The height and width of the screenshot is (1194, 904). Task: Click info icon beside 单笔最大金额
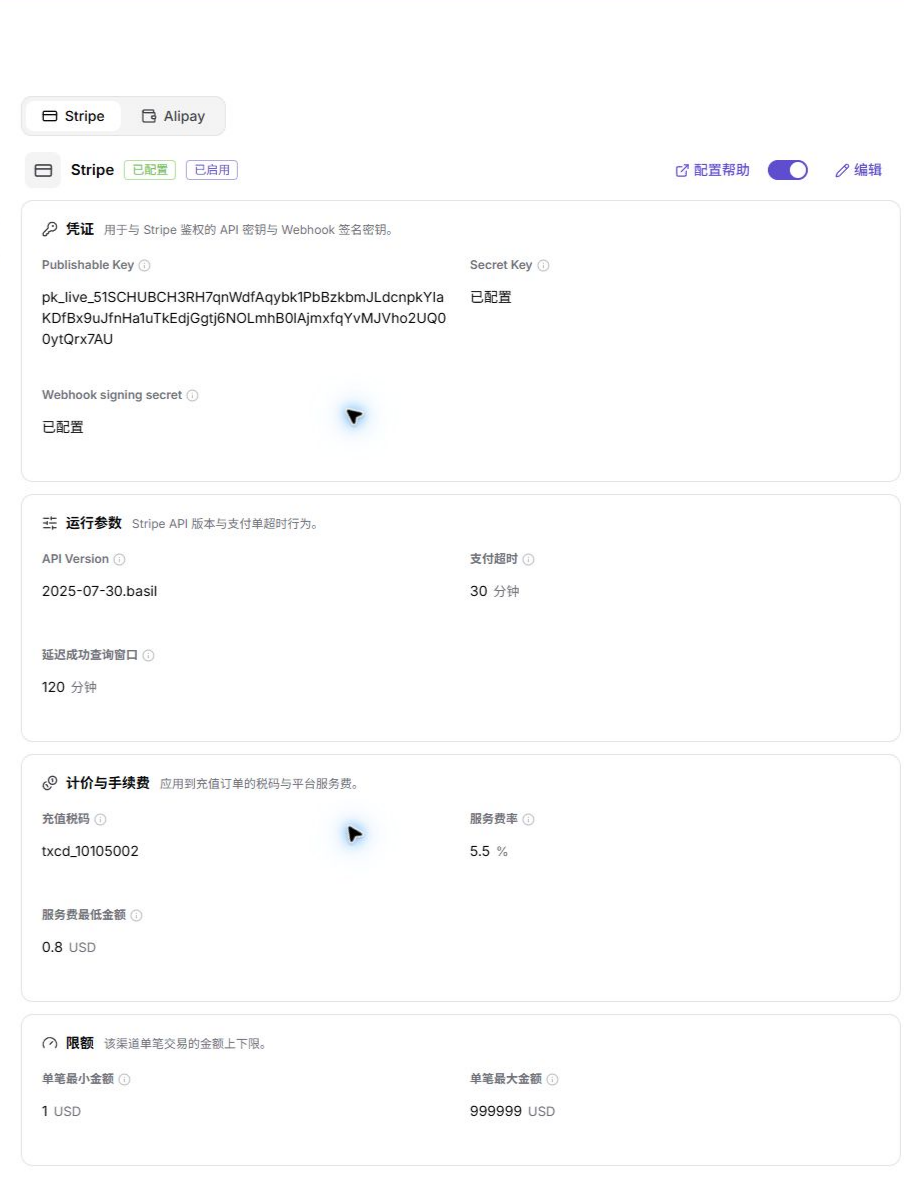553,1080
